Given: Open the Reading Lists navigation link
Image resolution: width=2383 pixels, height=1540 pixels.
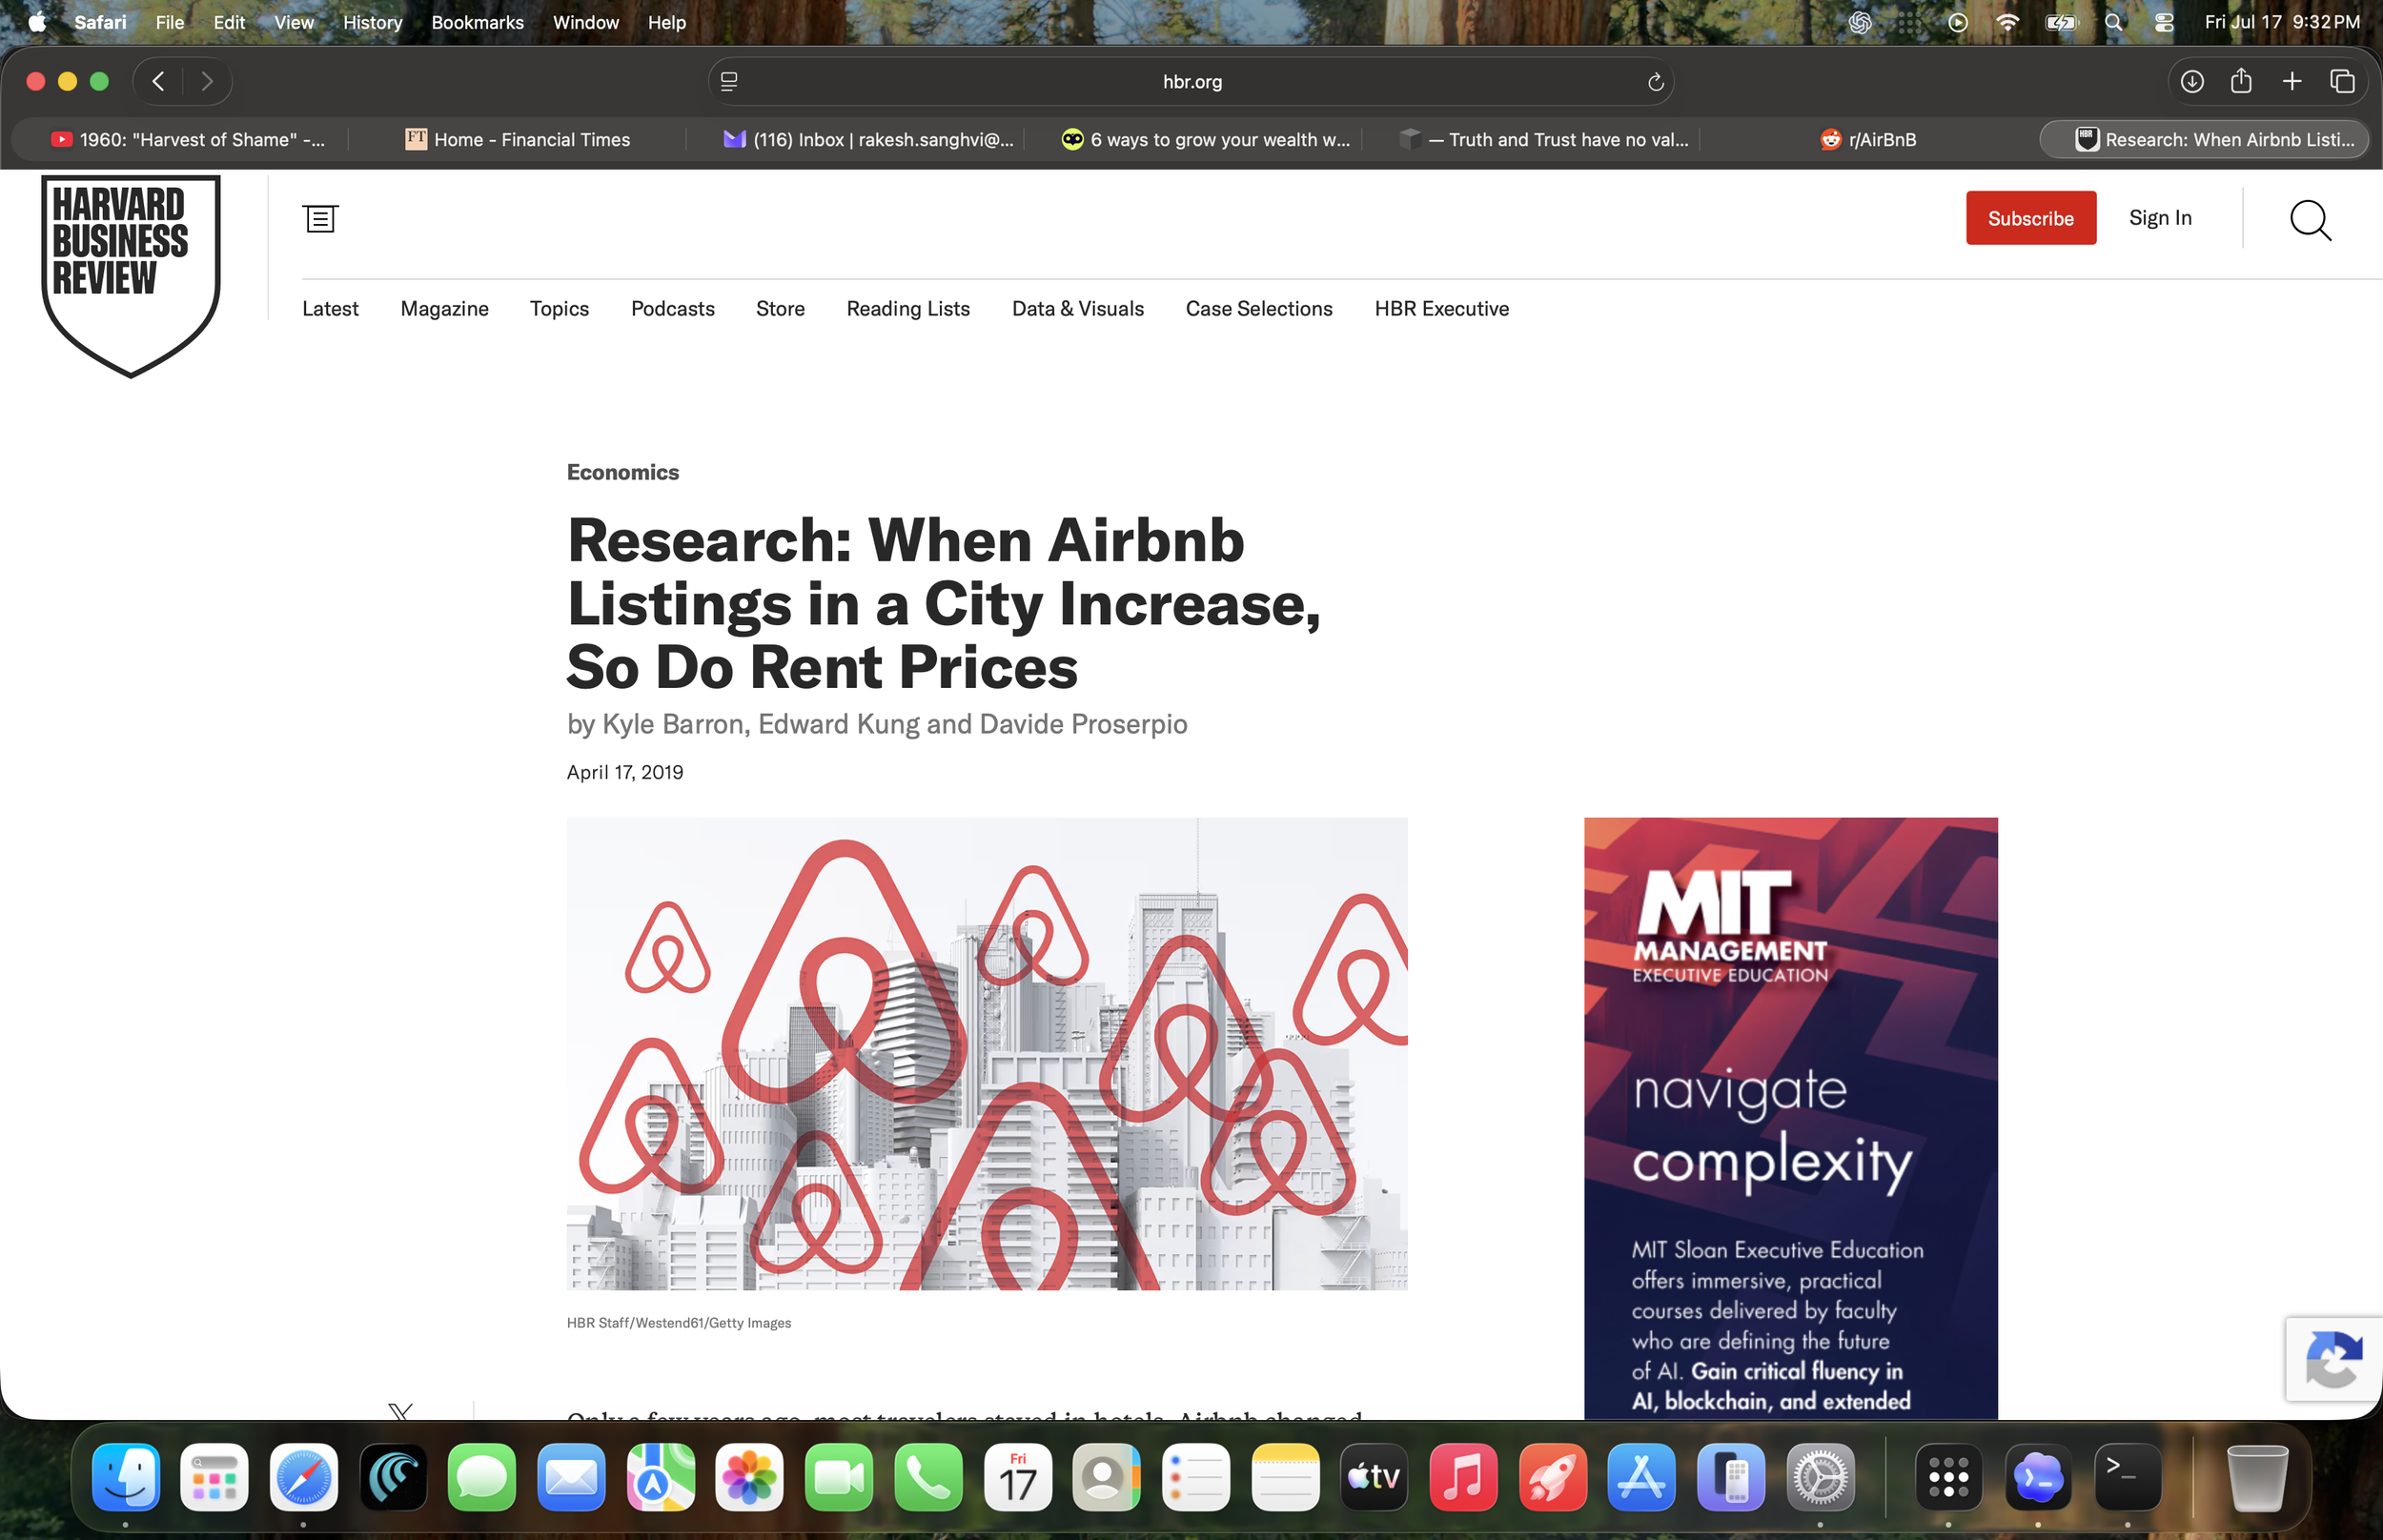Looking at the screenshot, I should click(x=908, y=309).
